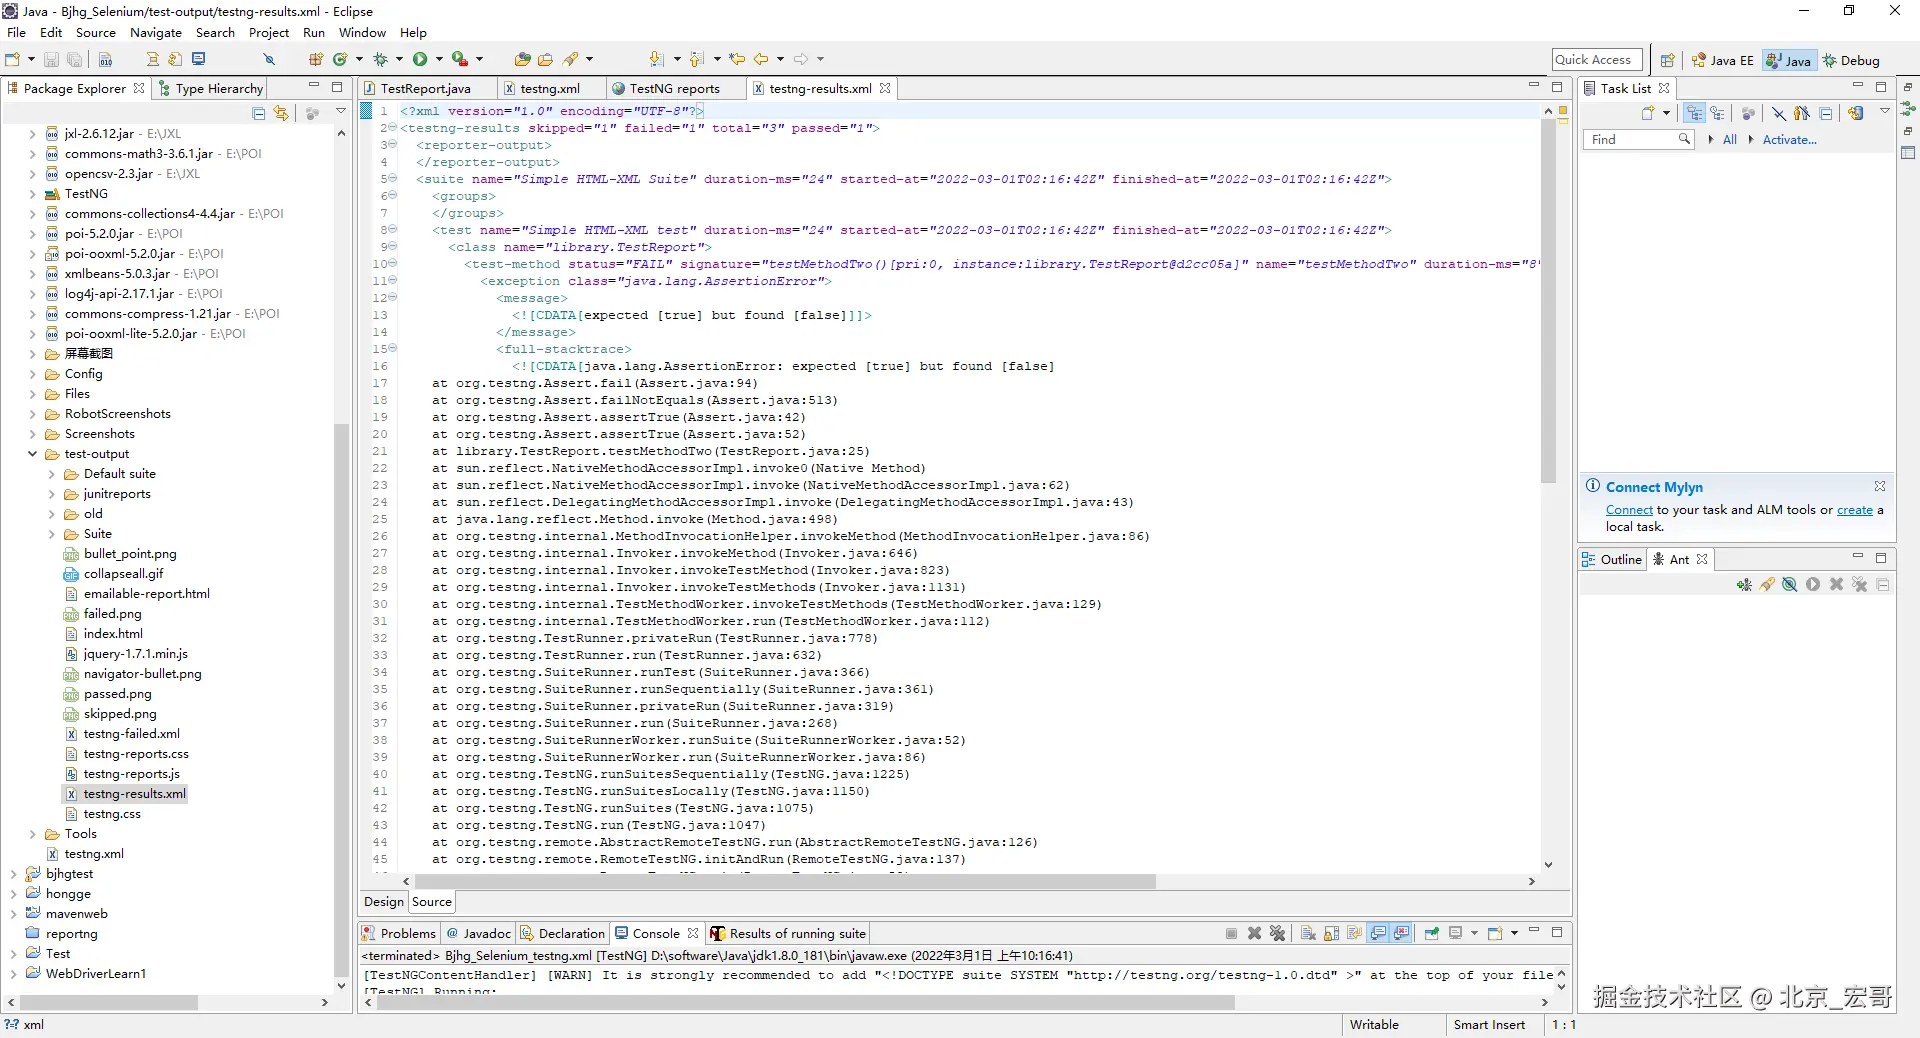
Task: Click Pin Console icon
Action: coord(1432,933)
